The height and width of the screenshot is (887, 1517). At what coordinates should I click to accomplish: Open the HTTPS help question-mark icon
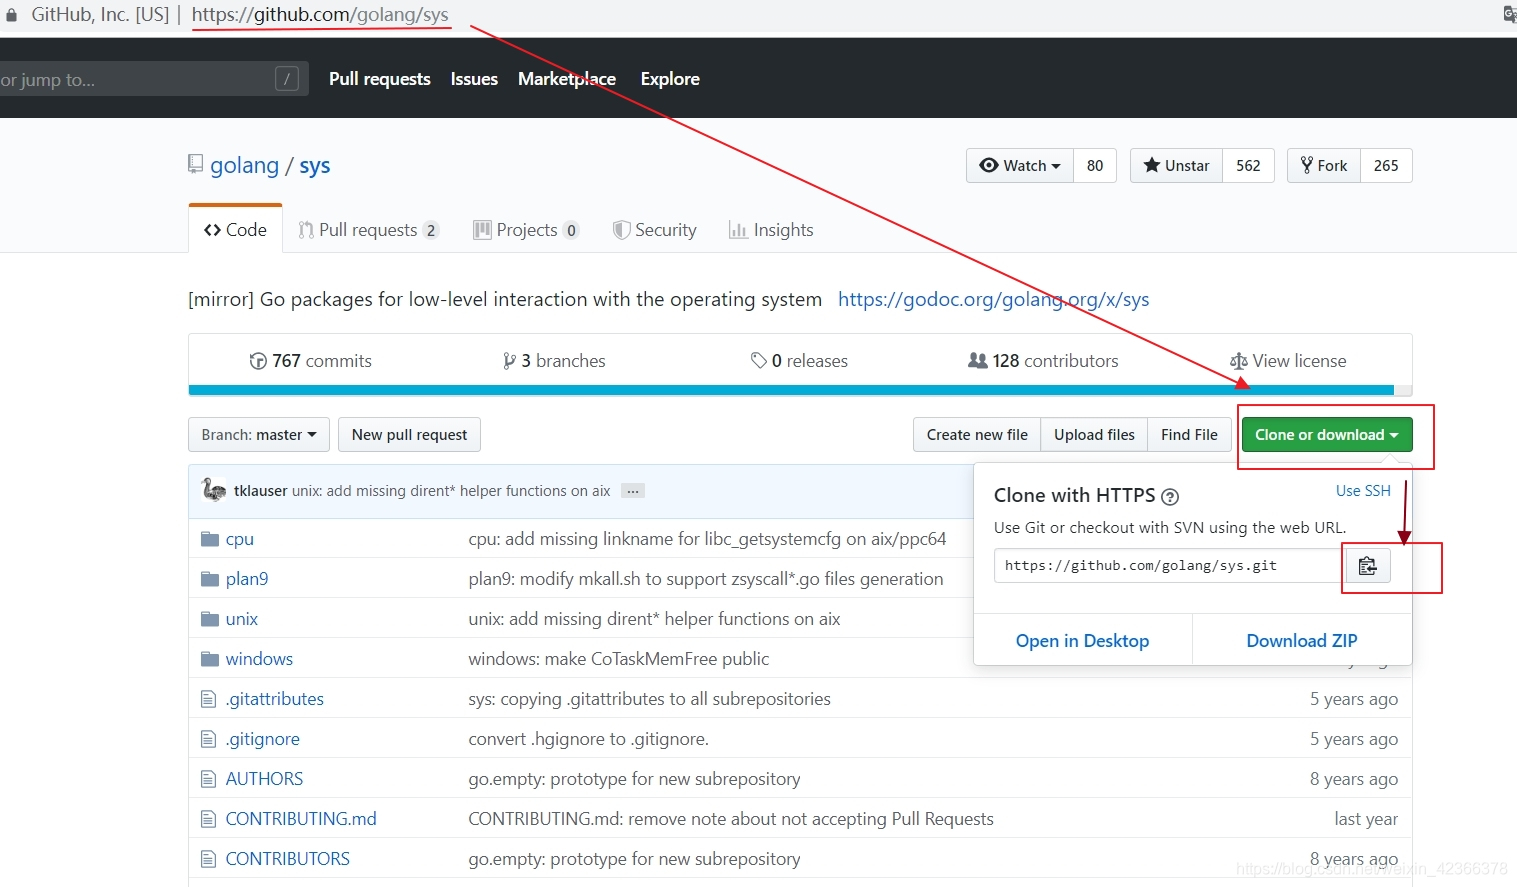(1170, 496)
